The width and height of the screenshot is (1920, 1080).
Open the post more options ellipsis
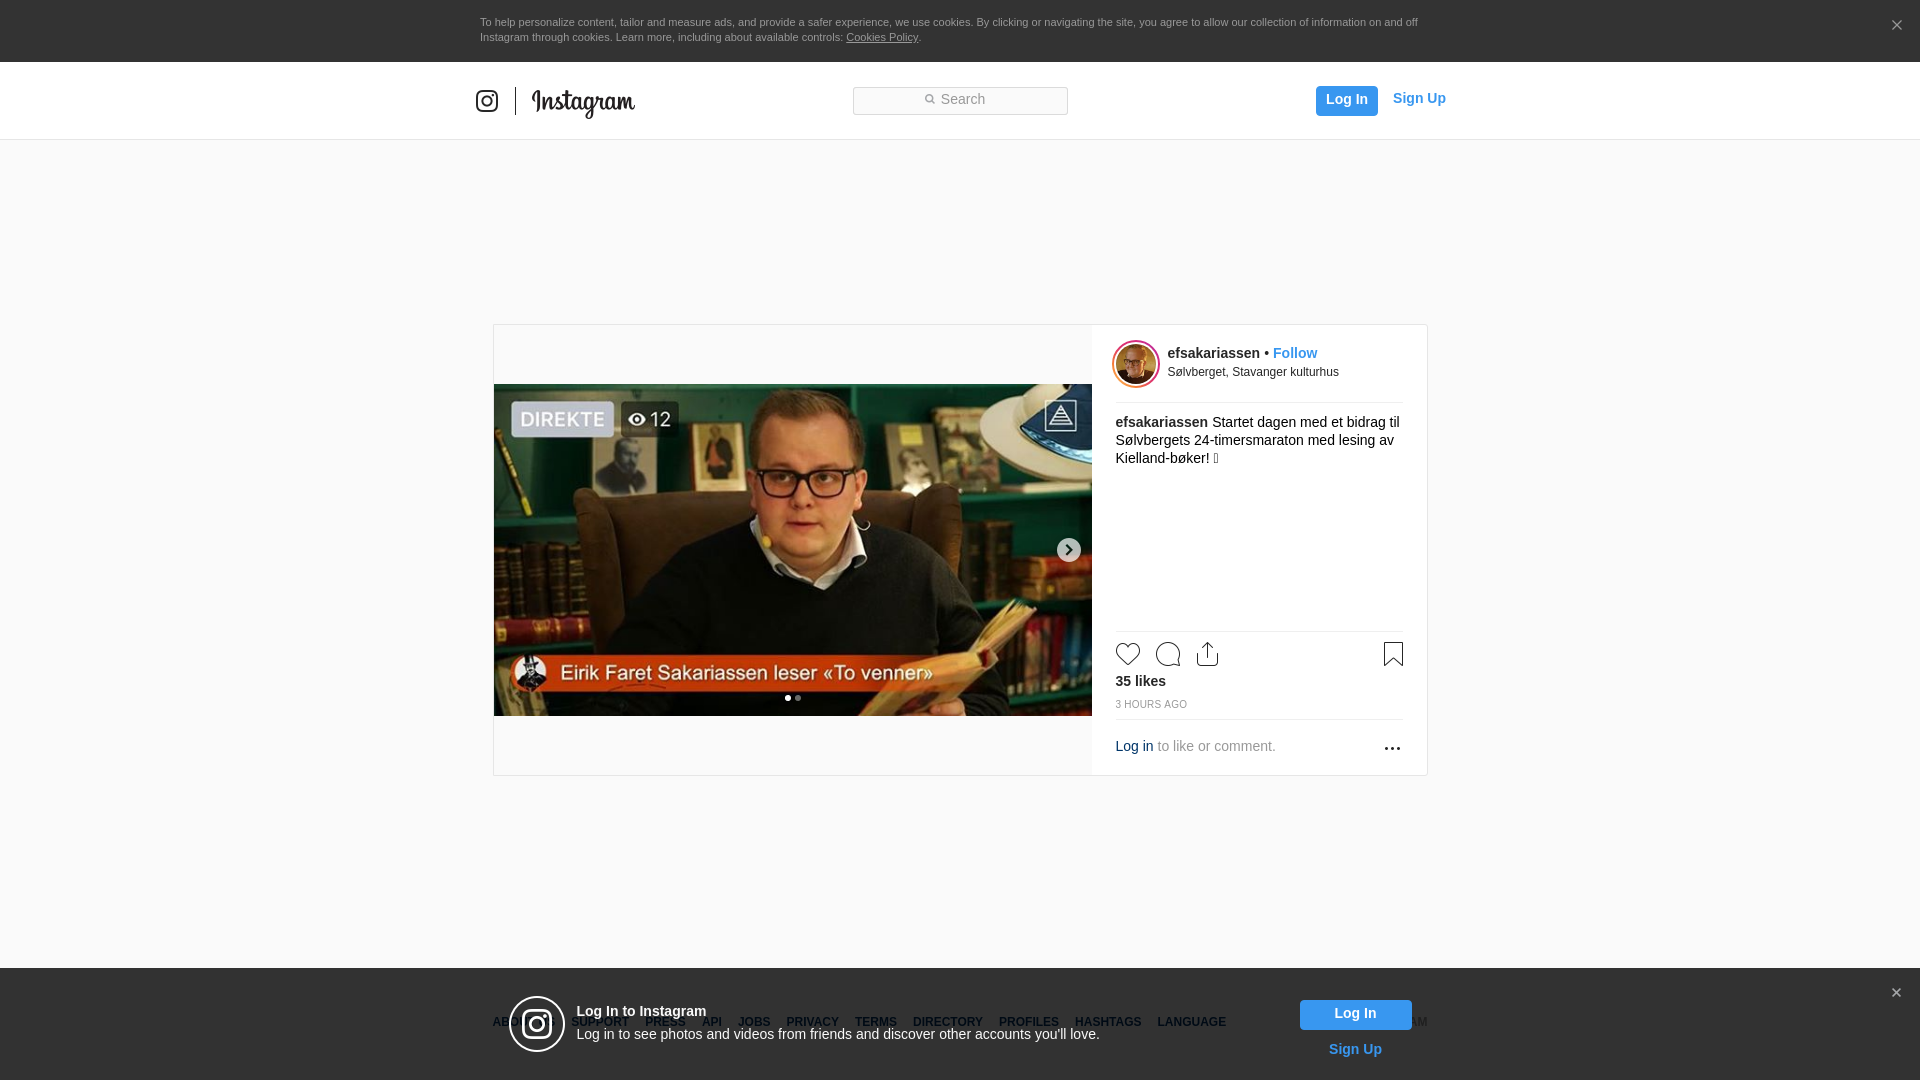pos(1392,748)
